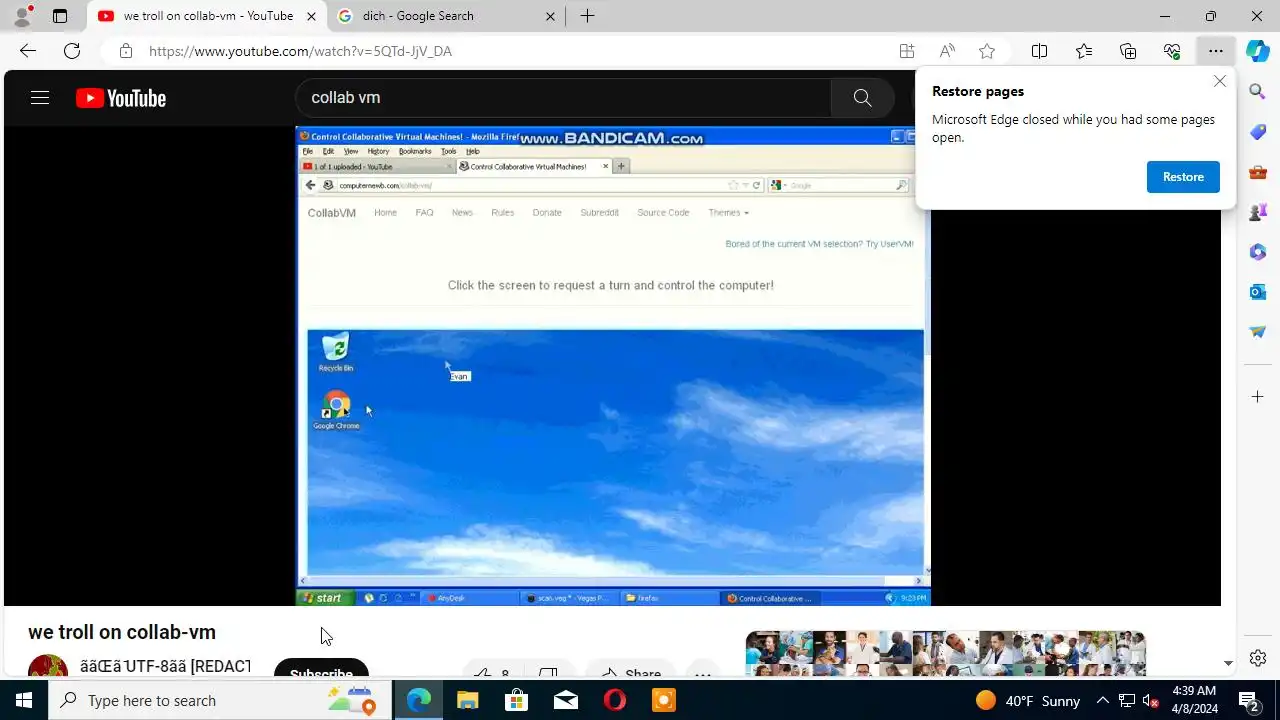Open sidebar settings gear
The height and width of the screenshot is (720, 1280).
[1258, 658]
